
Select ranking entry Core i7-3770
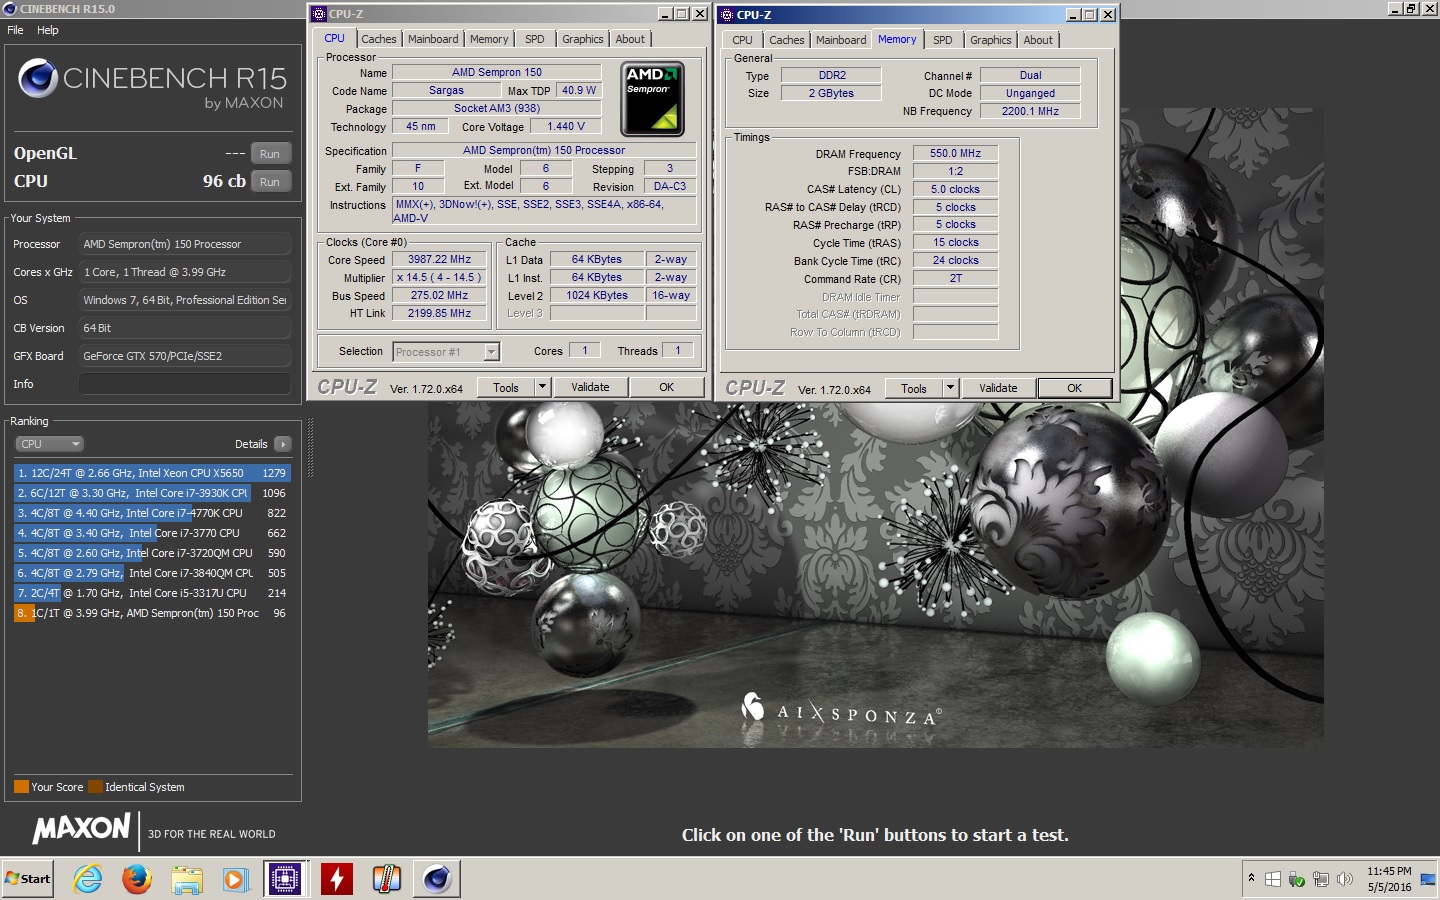[x=152, y=533]
